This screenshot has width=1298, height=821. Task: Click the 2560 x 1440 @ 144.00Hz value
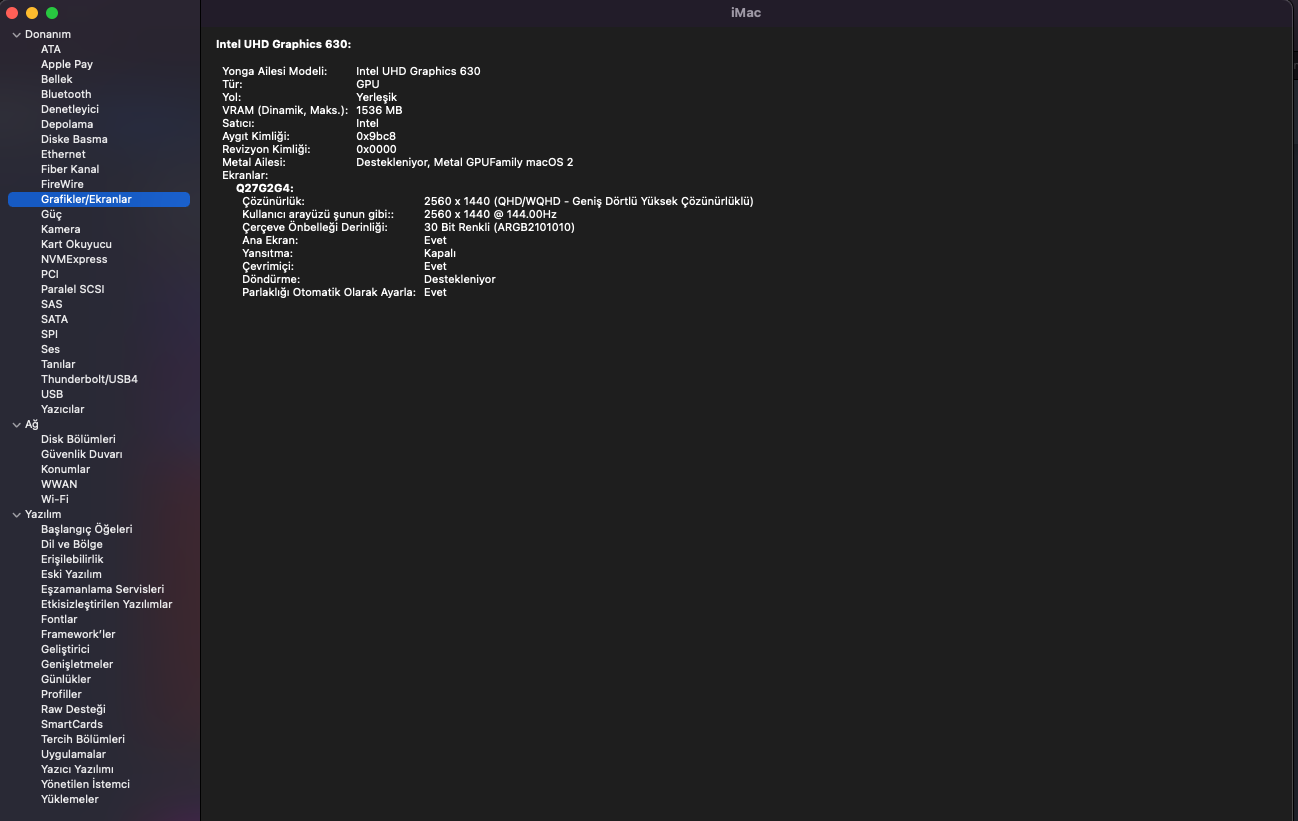[x=490, y=214]
